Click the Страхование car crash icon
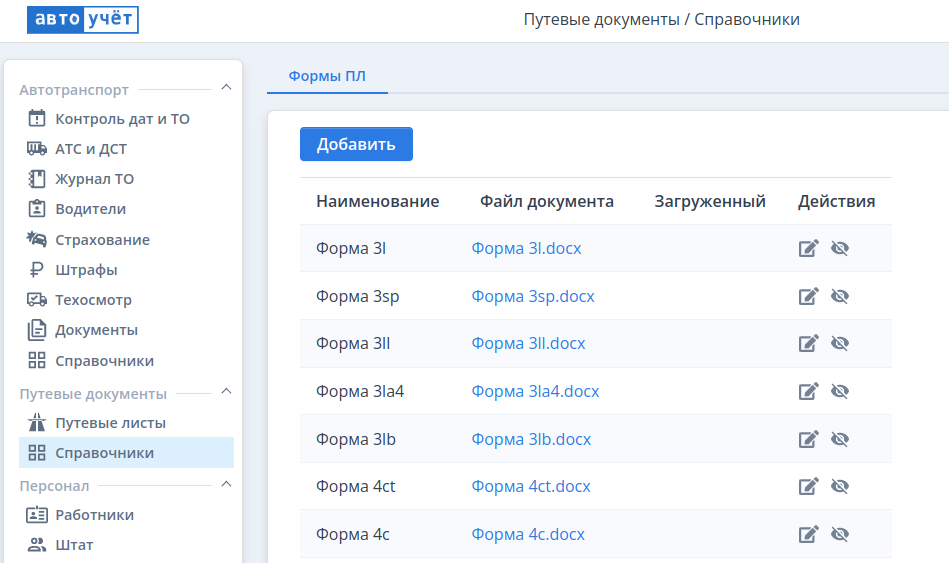The height and width of the screenshot is (563, 949). click(37, 239)
